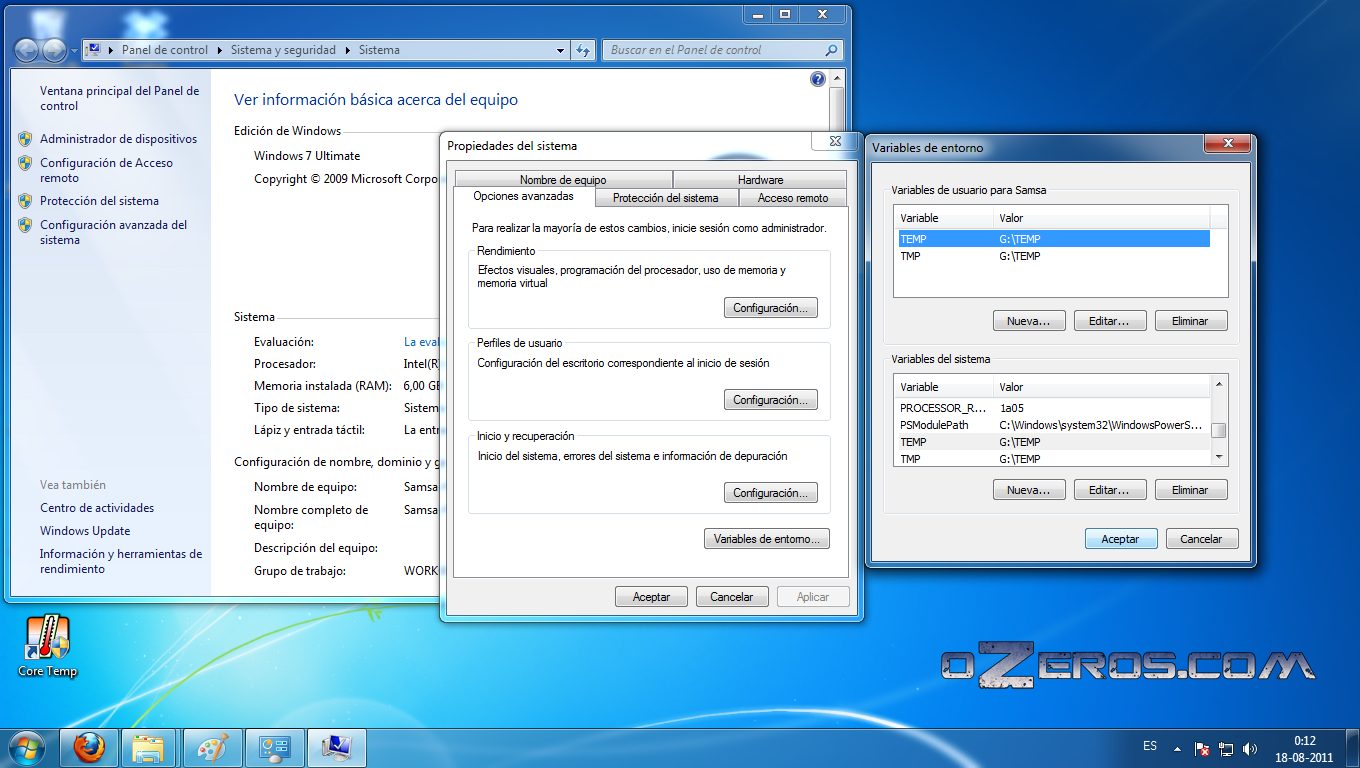This screenshot has height=768, width=1360.
Task: Open Centro de actividades link
Action: pyautogui.click(x=97, y=508)
